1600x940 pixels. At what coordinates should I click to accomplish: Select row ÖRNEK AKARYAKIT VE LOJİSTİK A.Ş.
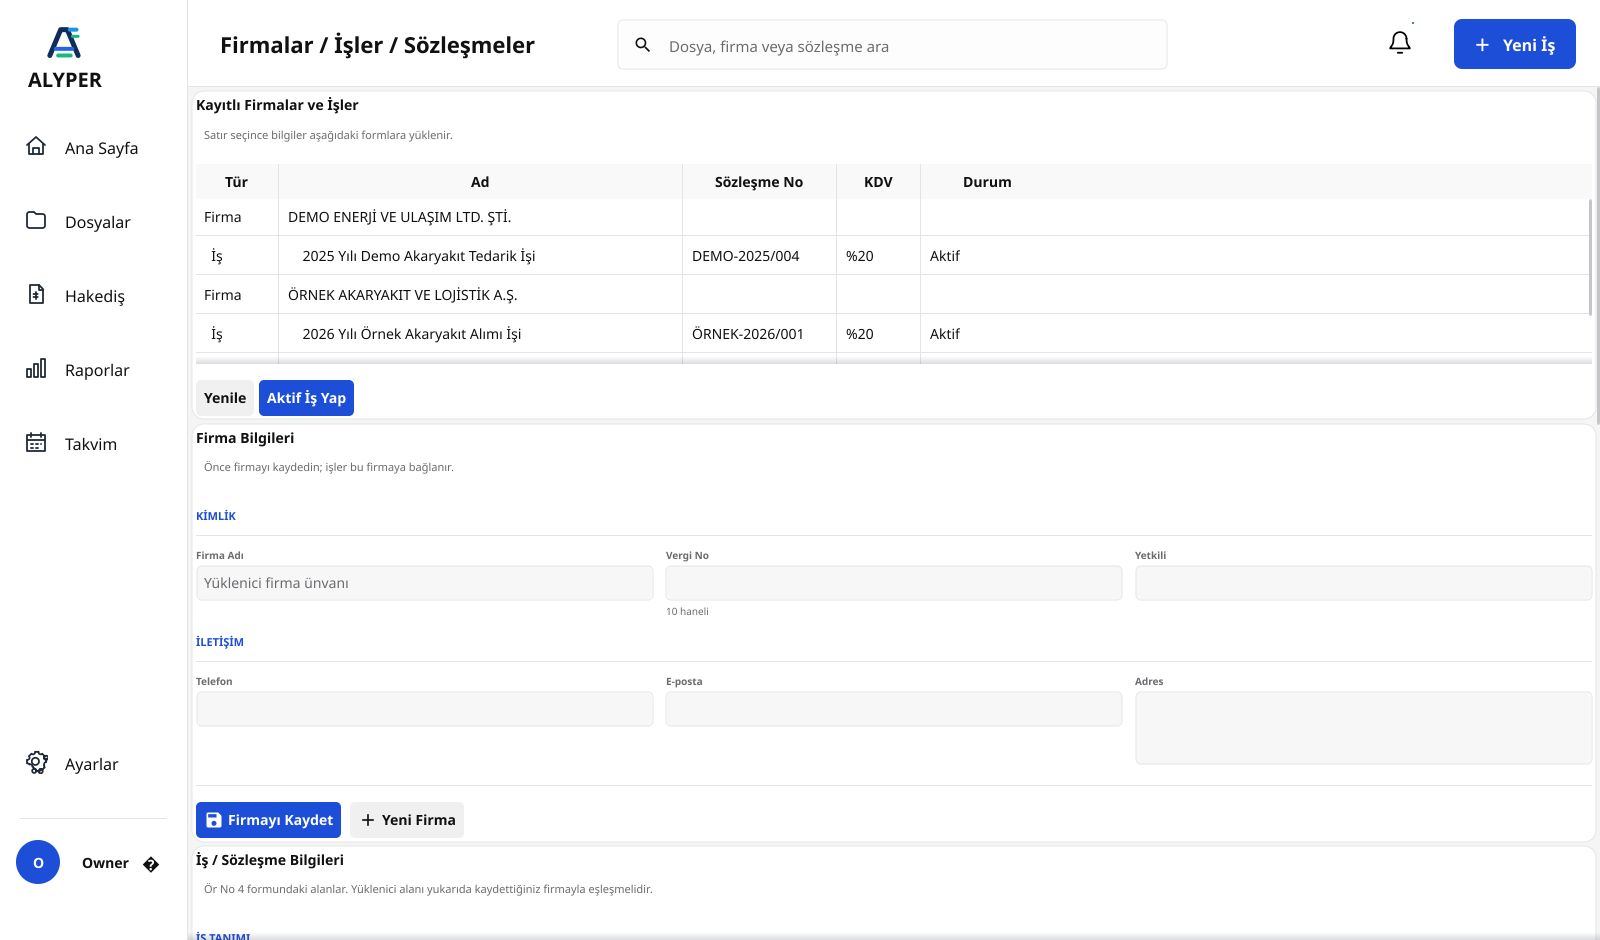(892, 295)
